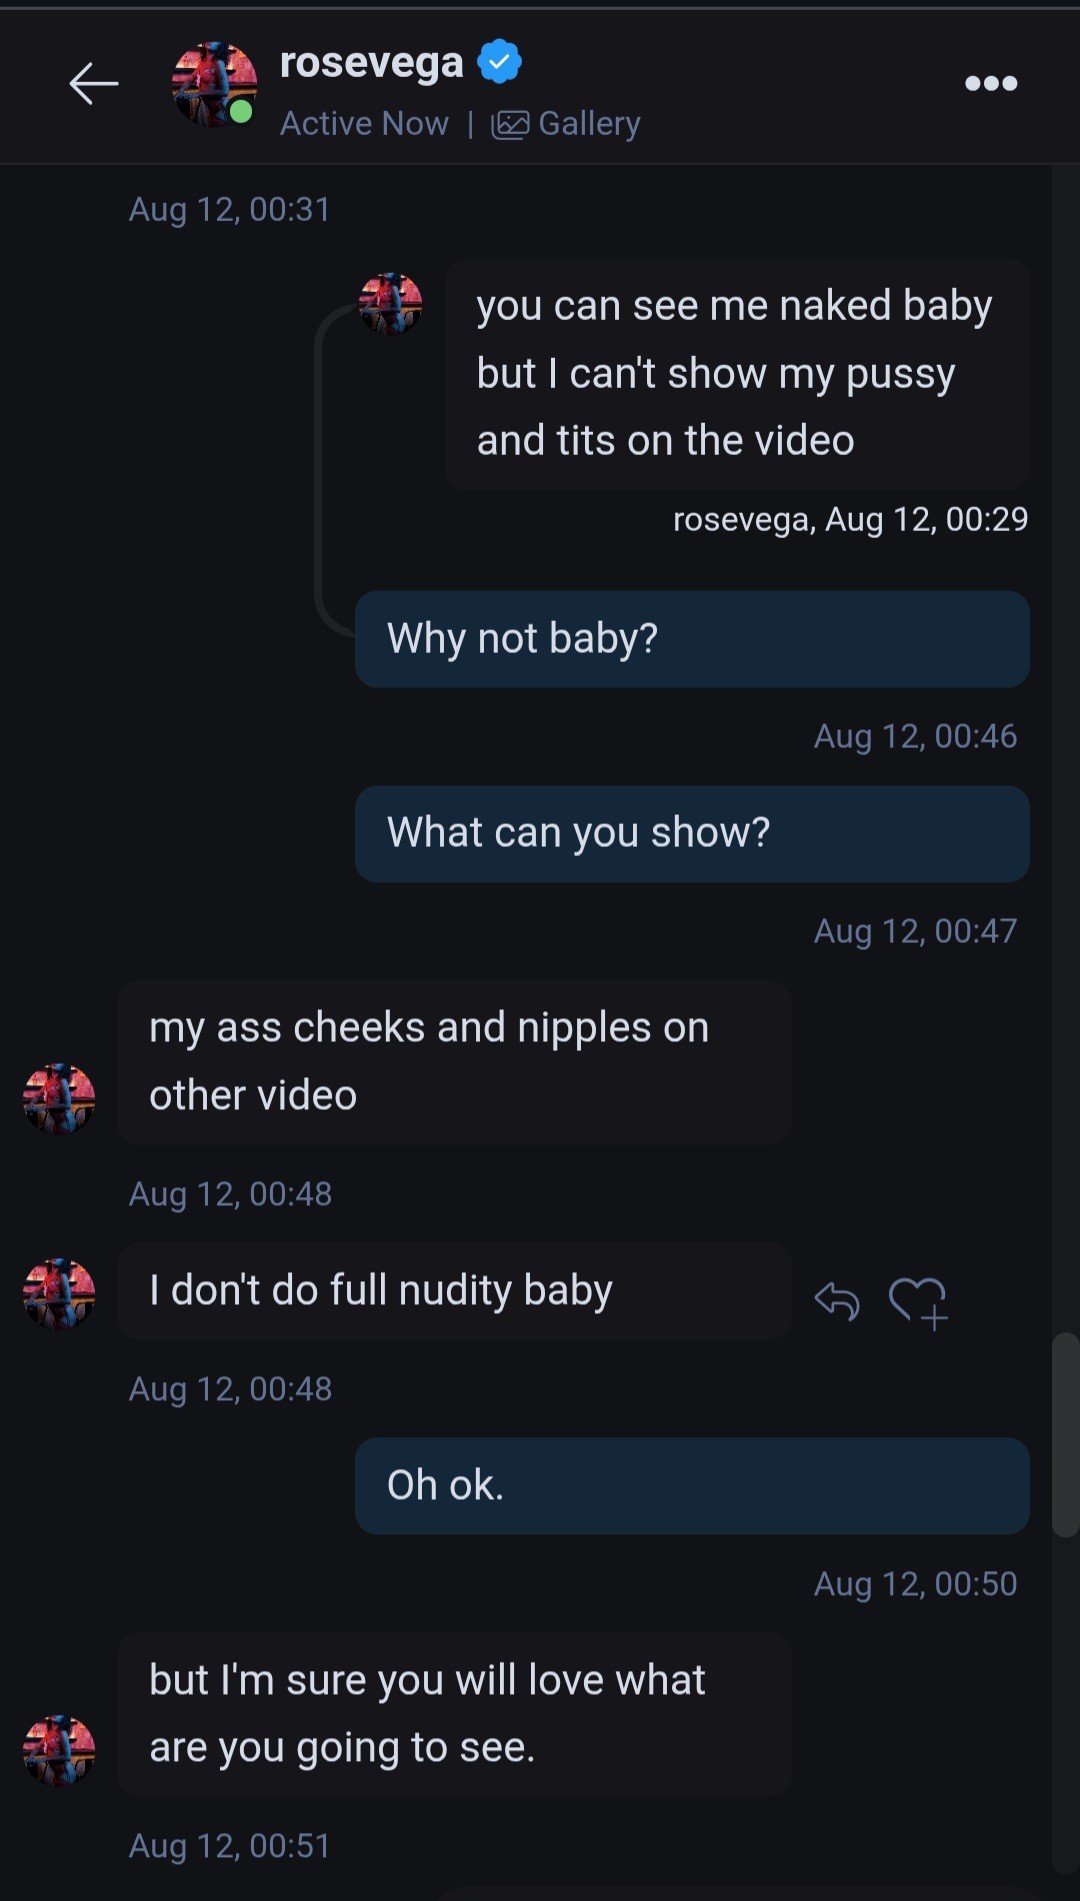Tap the "Oh ok." message bubble

(692, 1486)
